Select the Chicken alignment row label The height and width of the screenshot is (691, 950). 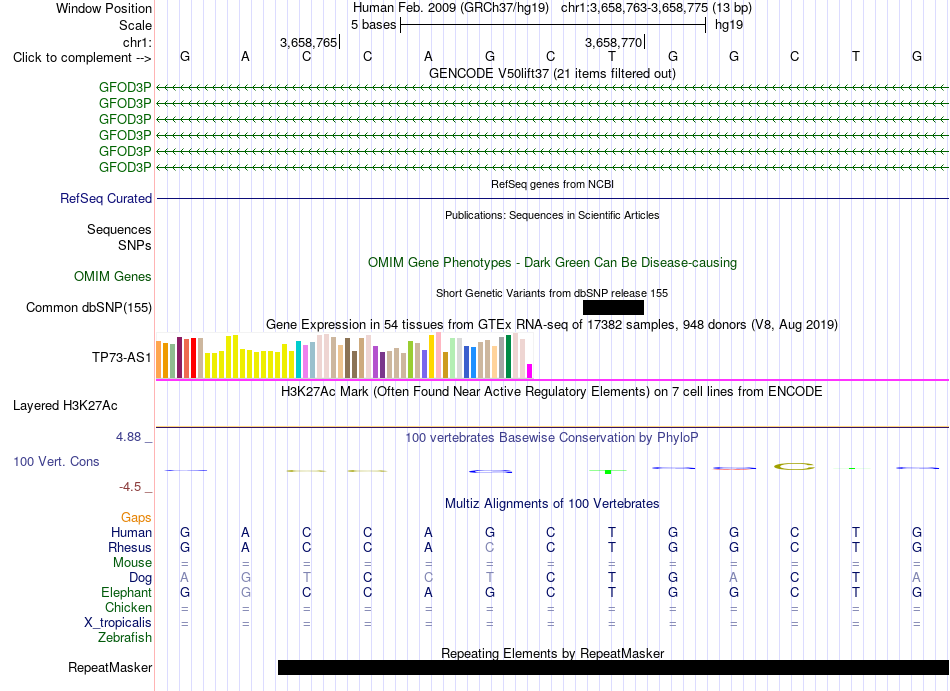point(128,607)
